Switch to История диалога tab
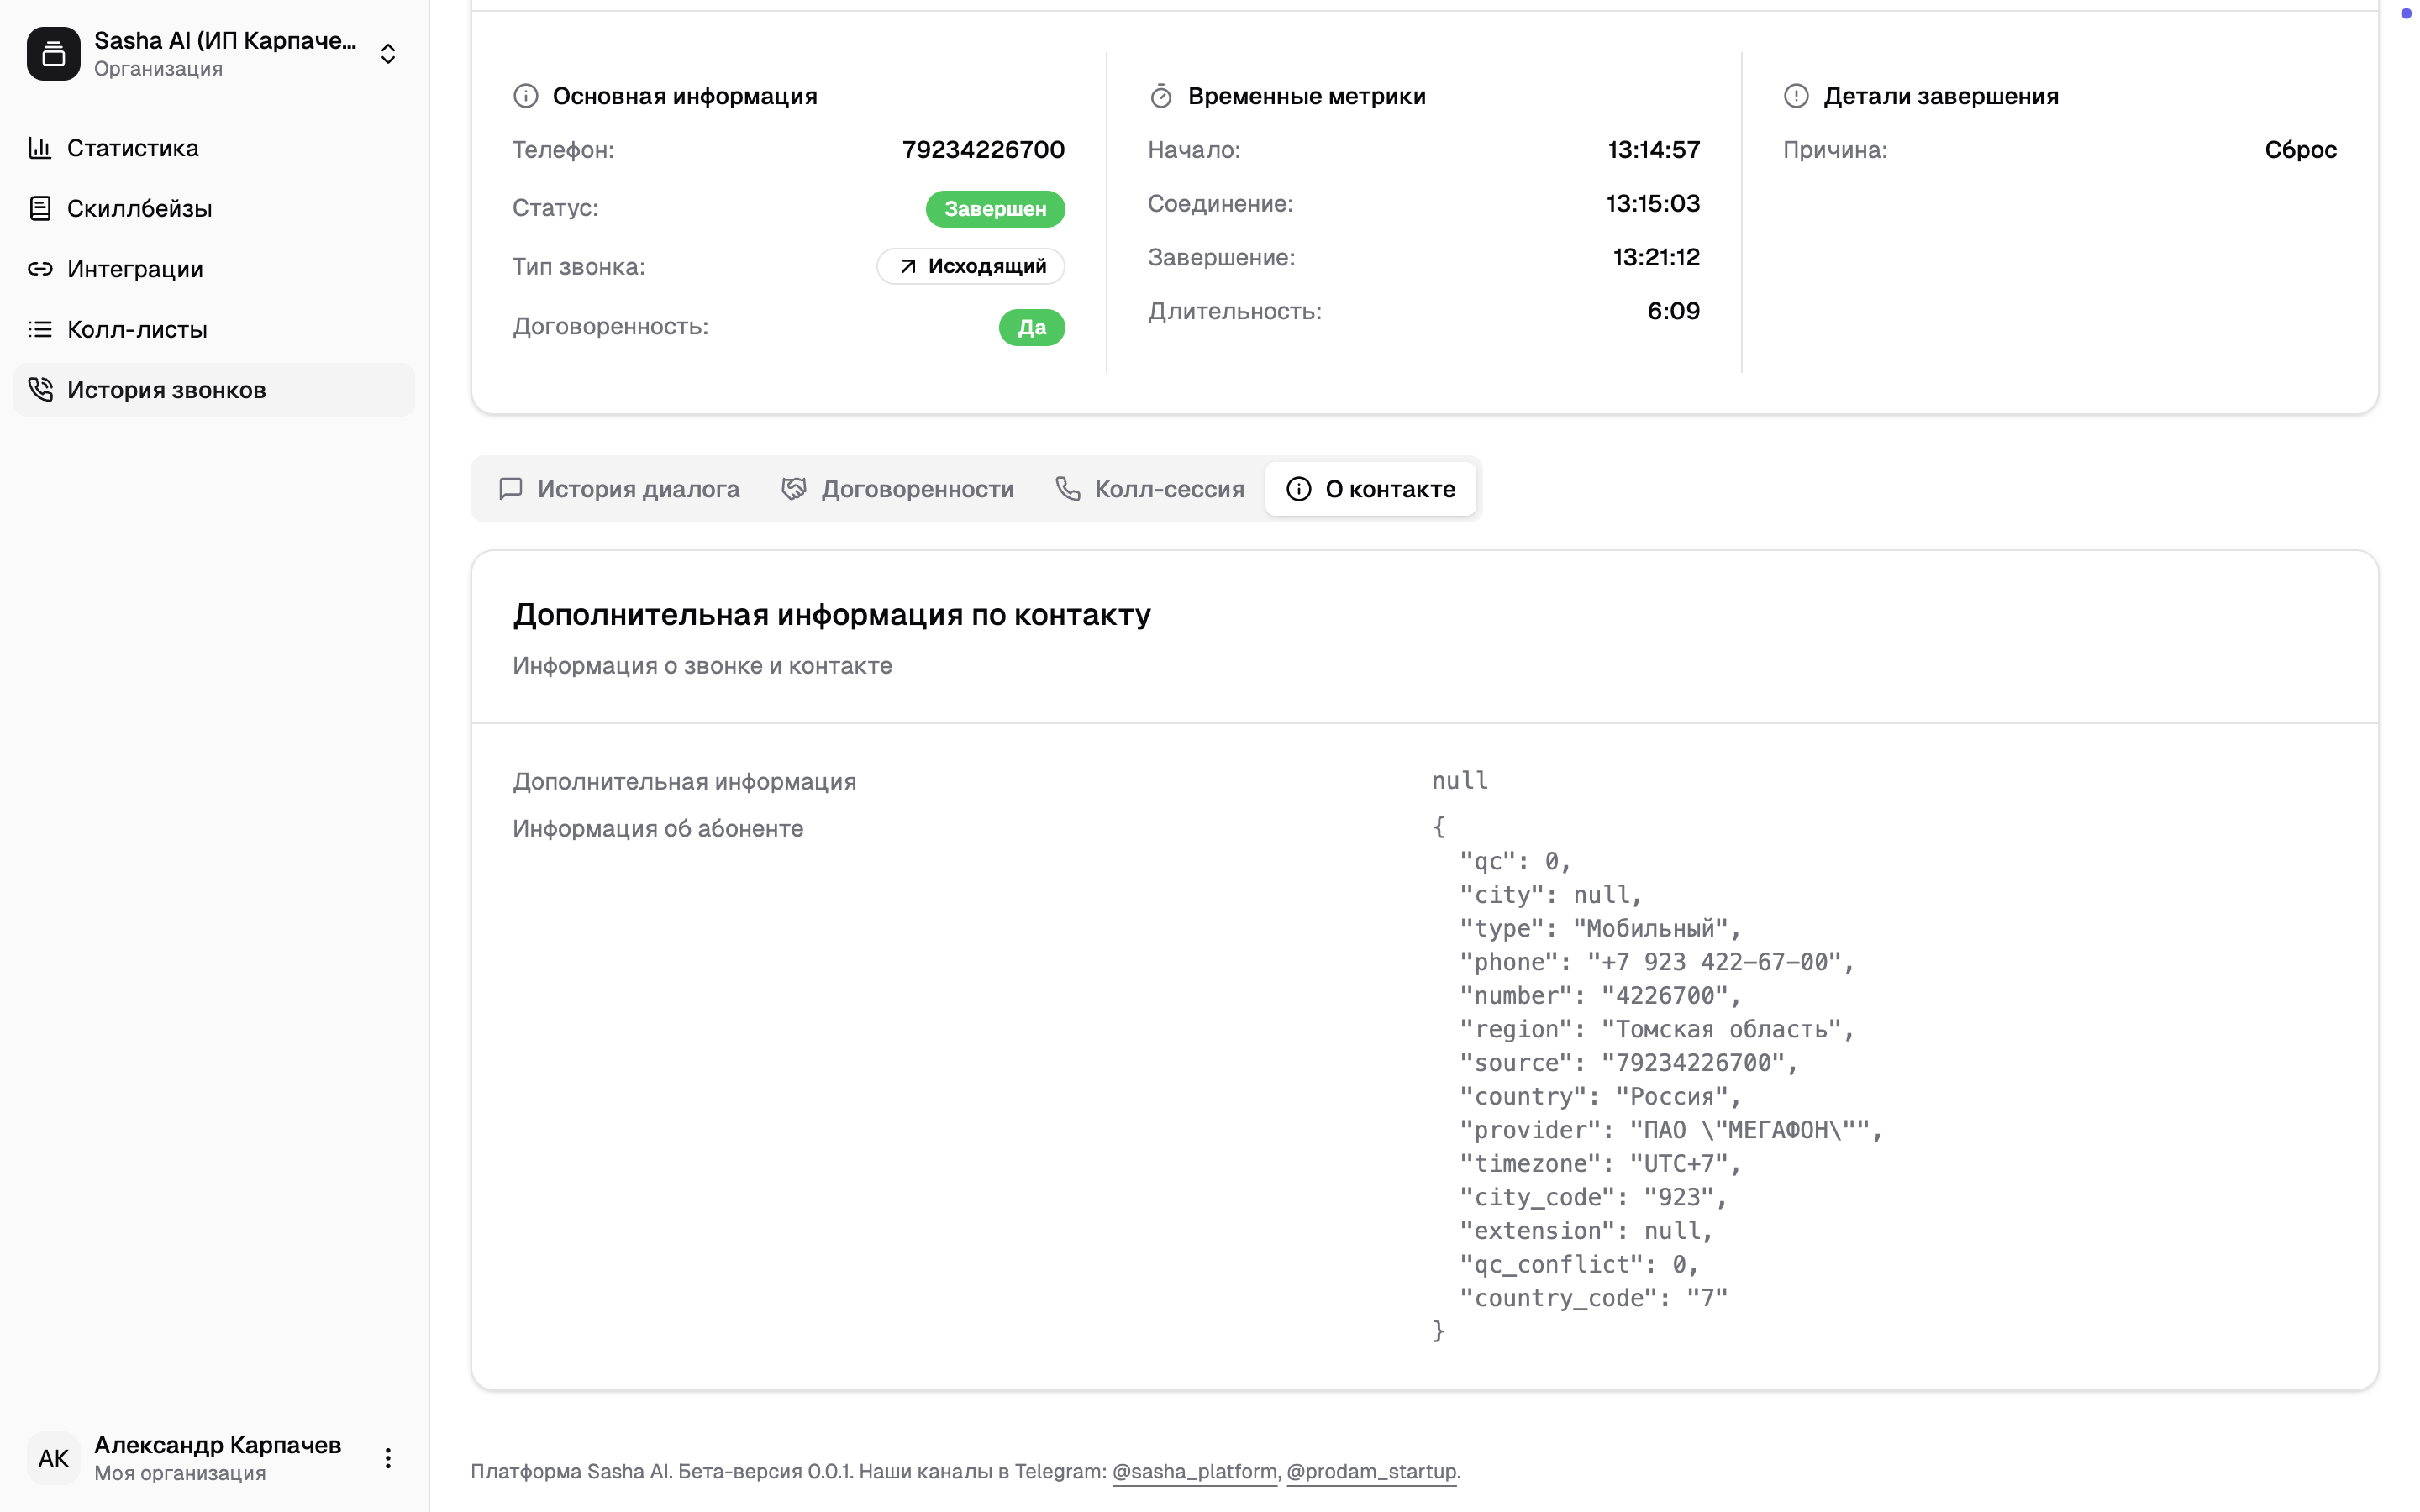This screenshot has height=1512, width=2420. click(619, 489)
